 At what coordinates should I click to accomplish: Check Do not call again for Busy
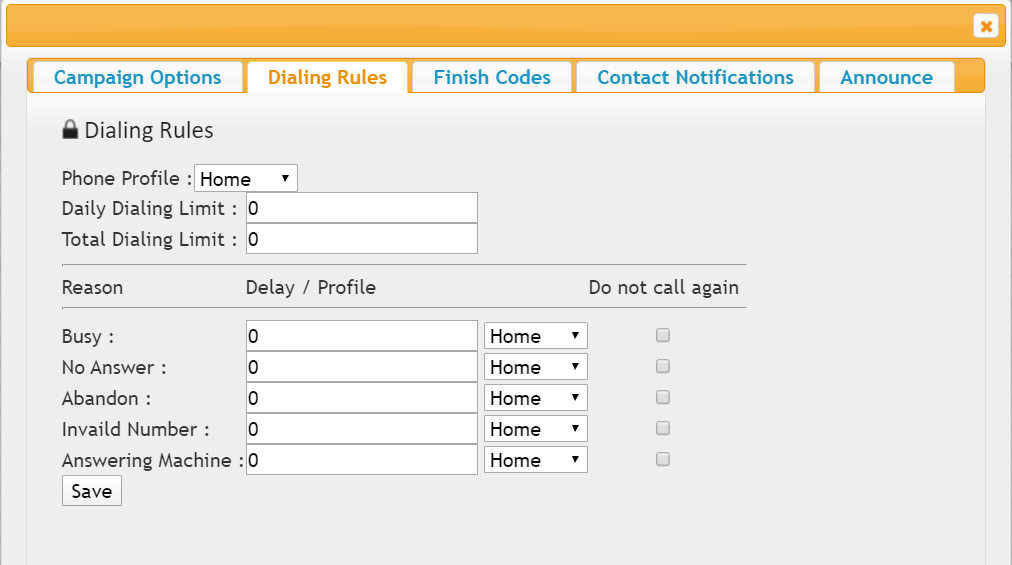662,335
